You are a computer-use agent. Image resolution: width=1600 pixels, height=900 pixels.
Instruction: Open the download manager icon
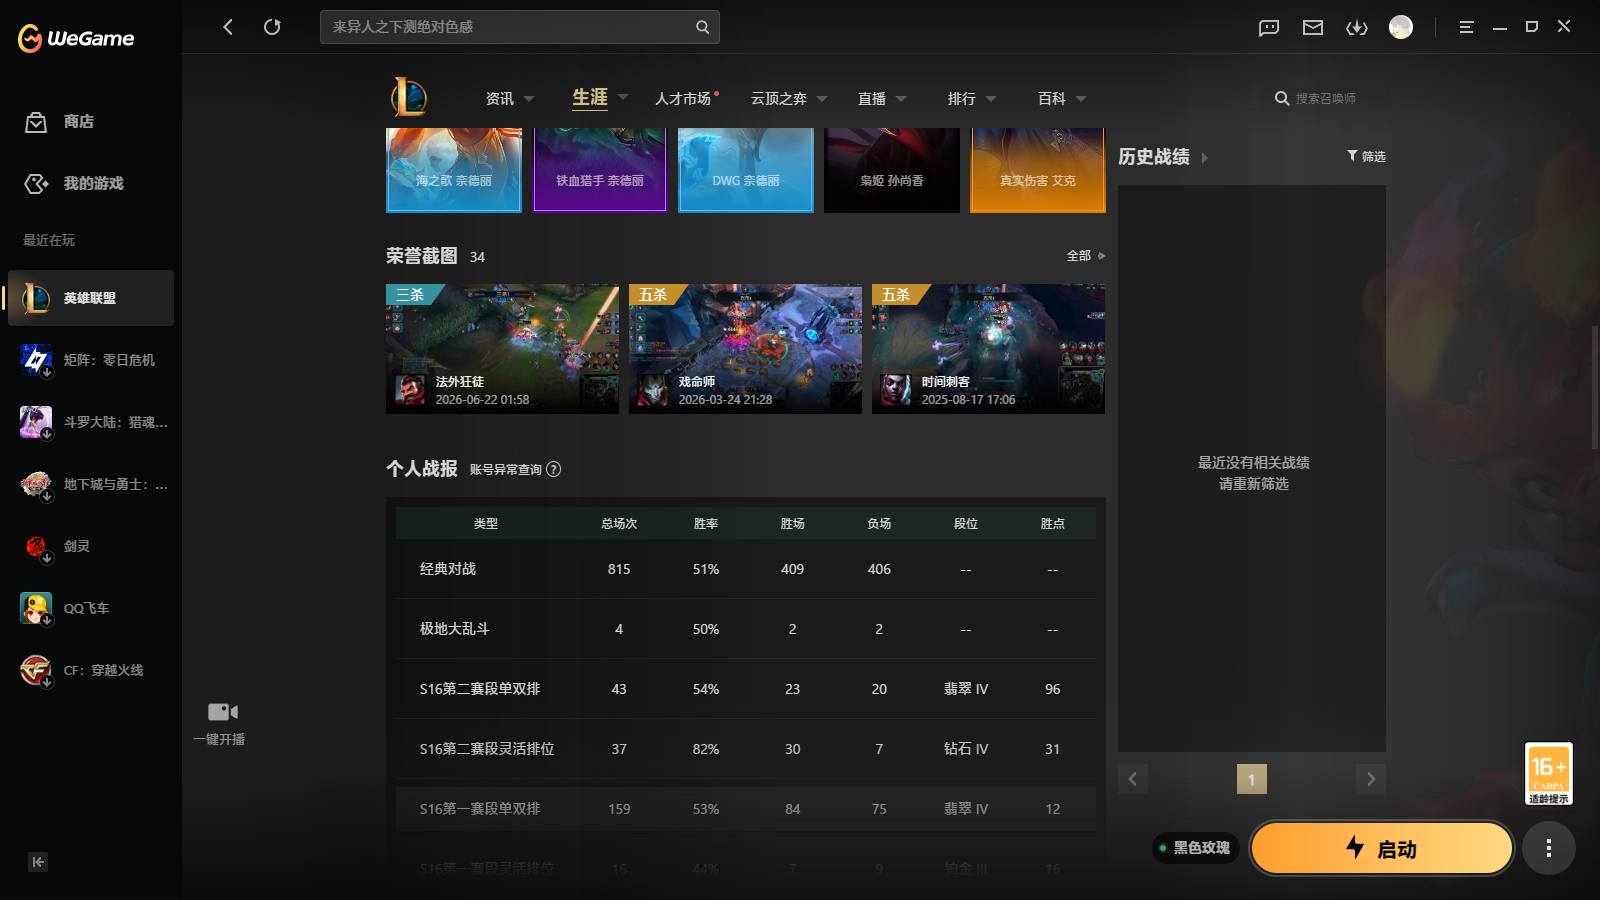pyautogui.click(x=1357, y=27)
